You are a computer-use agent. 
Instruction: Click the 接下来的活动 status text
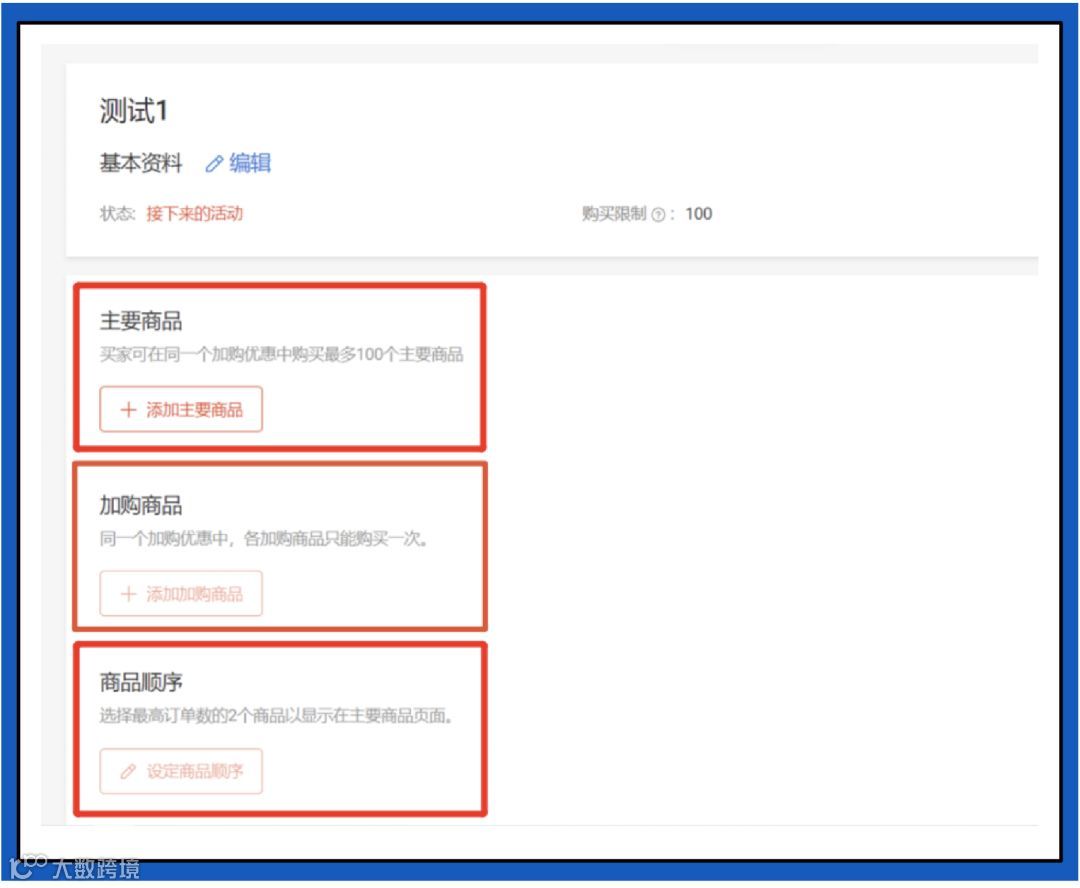tap(194, 214)
